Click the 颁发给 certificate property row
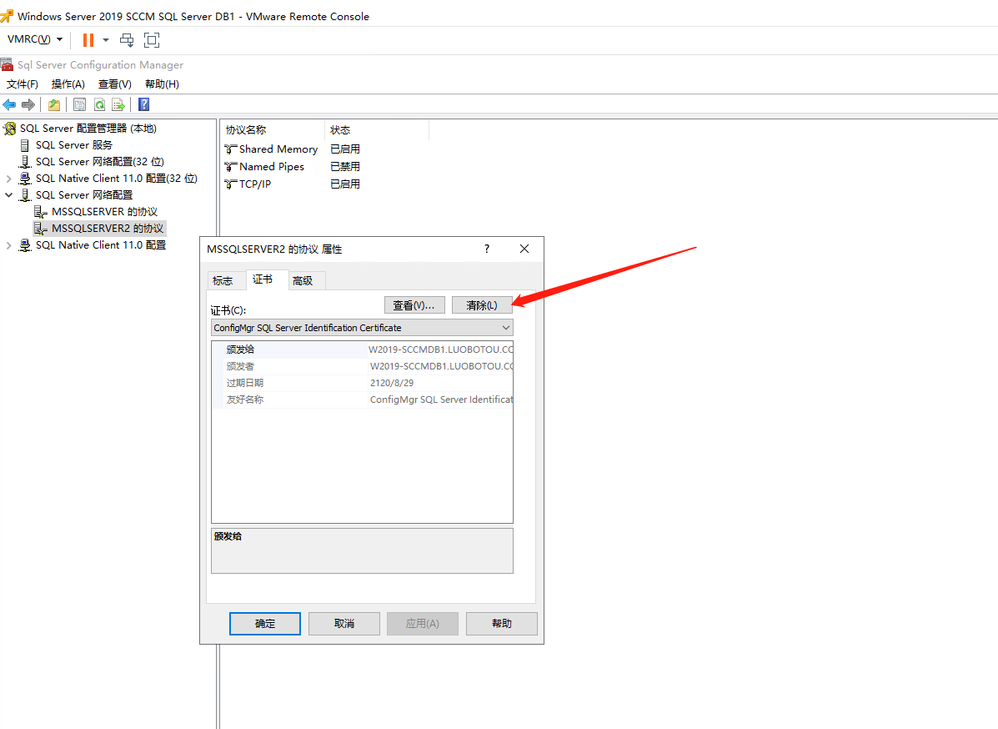 [x=362, y=350]
